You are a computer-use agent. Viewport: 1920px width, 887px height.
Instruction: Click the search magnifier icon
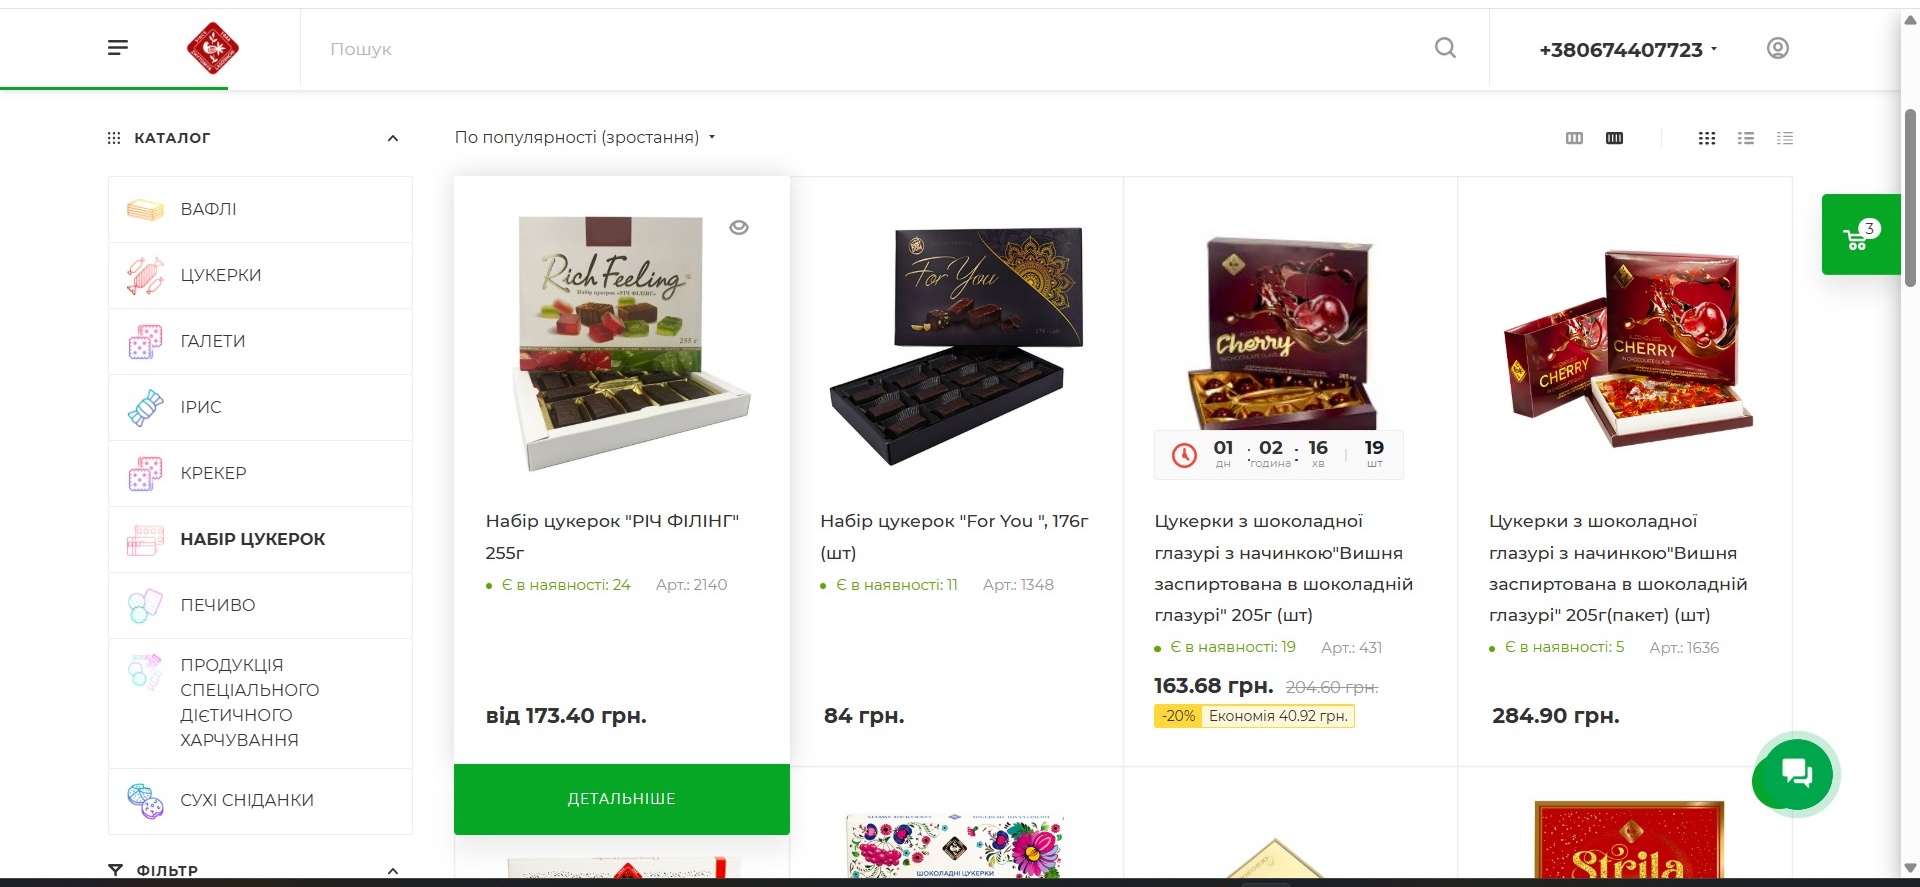(1445, 48)
